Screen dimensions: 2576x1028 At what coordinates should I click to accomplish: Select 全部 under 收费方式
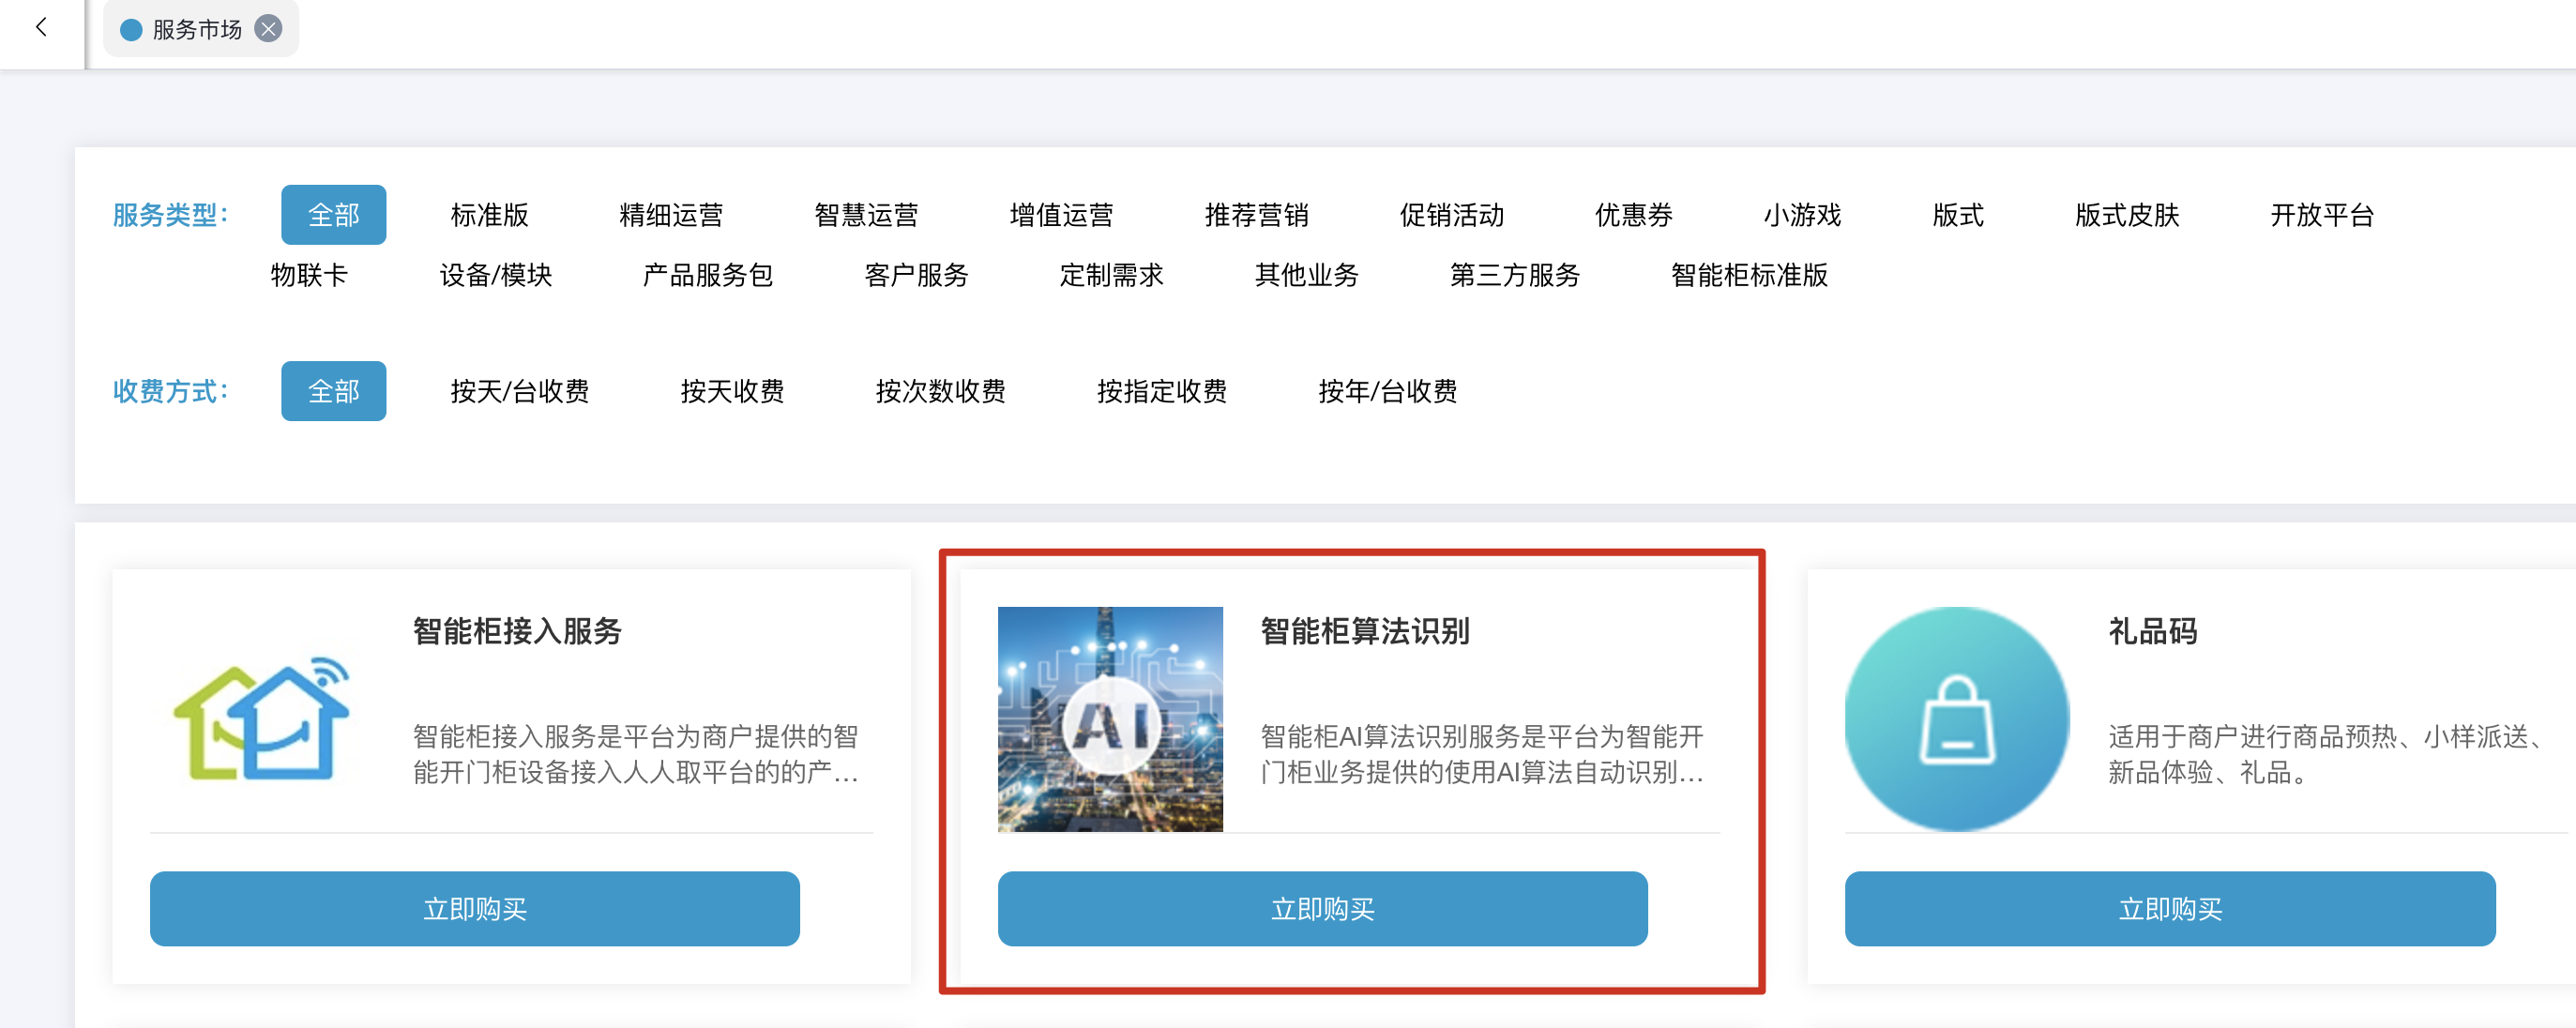[x=333, y=391]
